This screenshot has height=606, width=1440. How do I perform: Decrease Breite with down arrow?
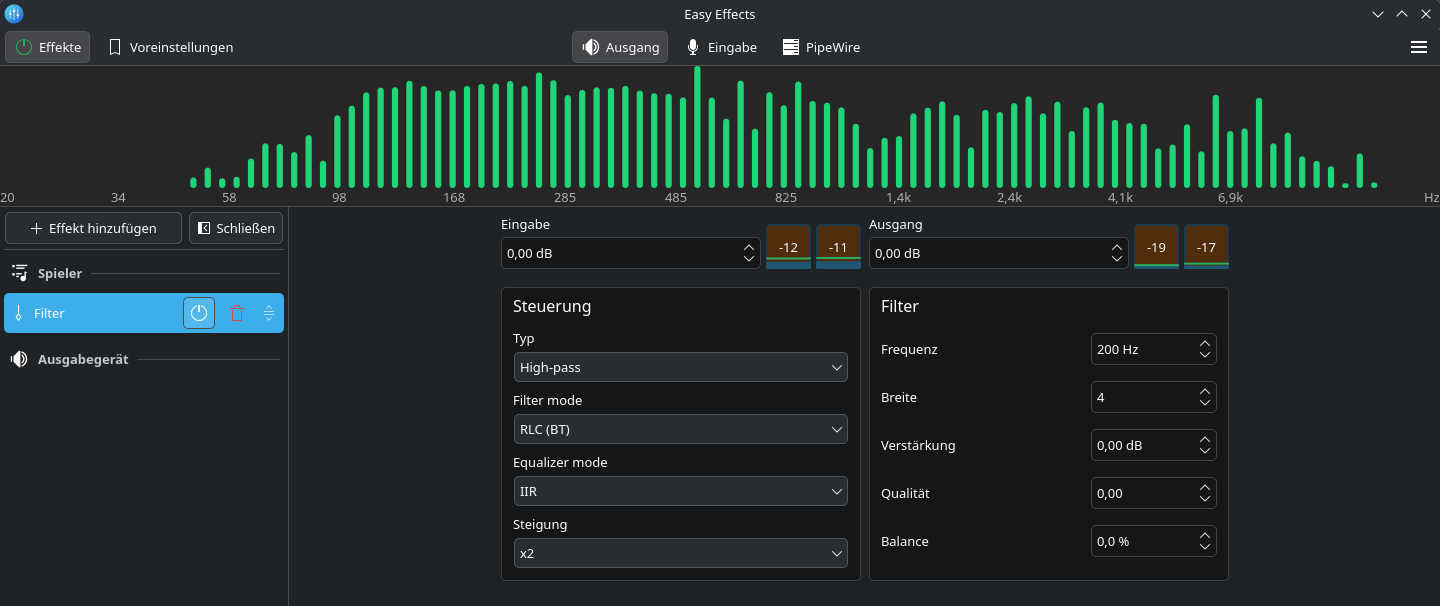1205,404
